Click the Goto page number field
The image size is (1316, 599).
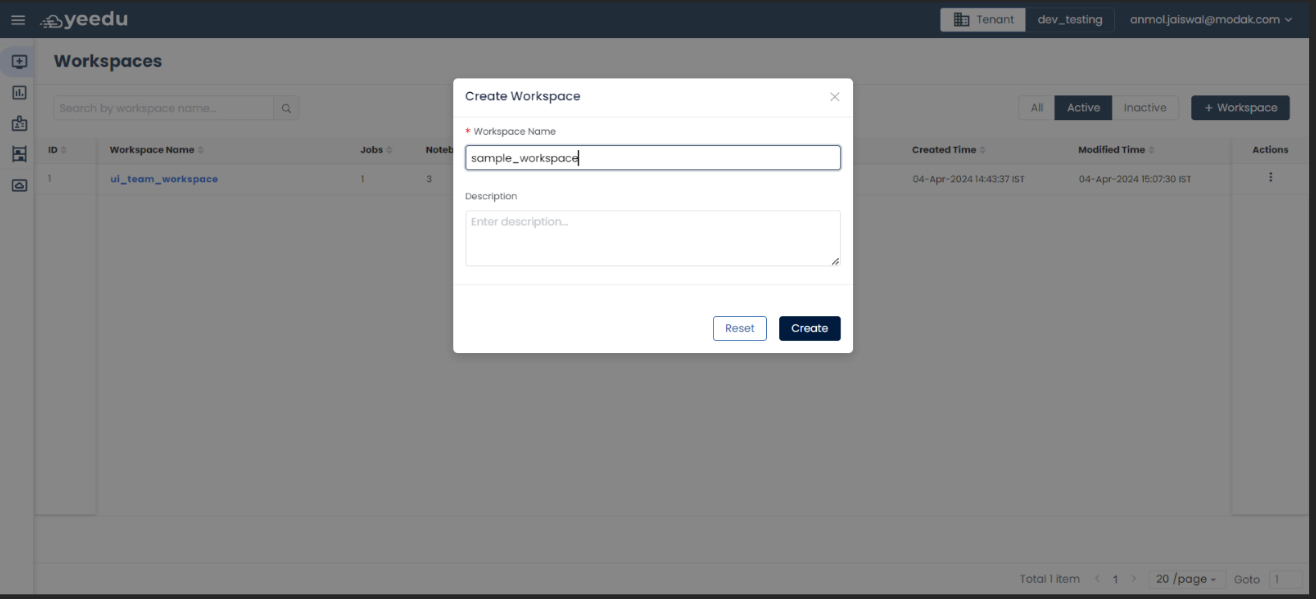coord(1285,579)
